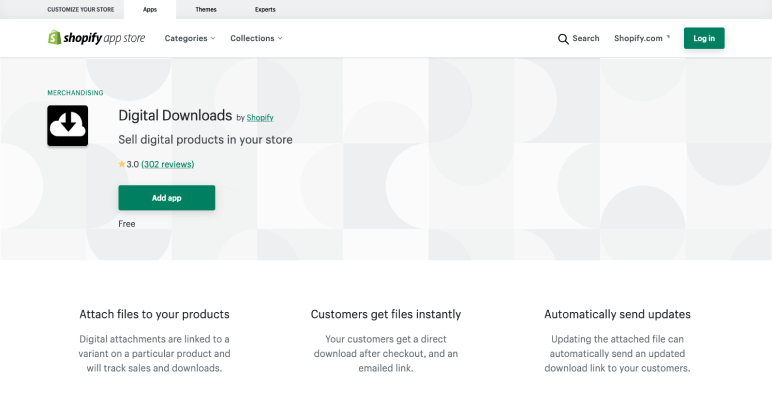This screenshot has height=400, width=772.
Task: Open the Shopify developer link
Action: (260, 117)
